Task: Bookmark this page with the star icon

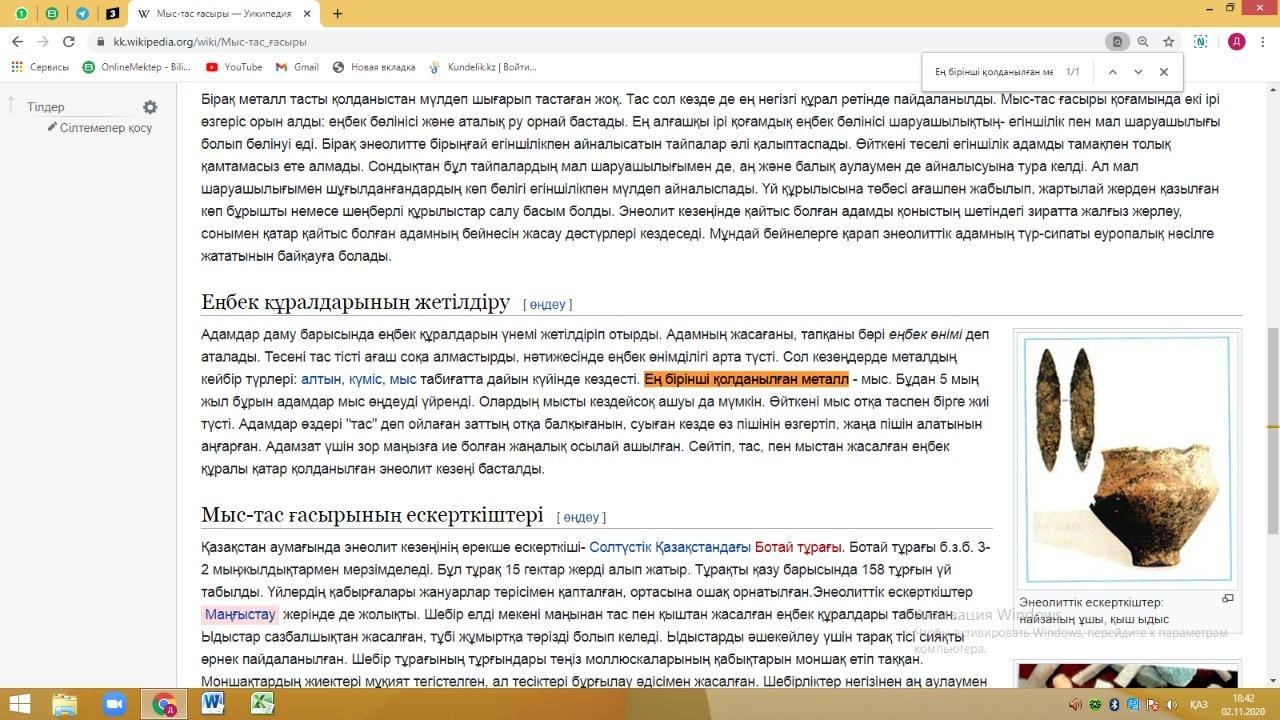Action: [x=1168, y=42]
